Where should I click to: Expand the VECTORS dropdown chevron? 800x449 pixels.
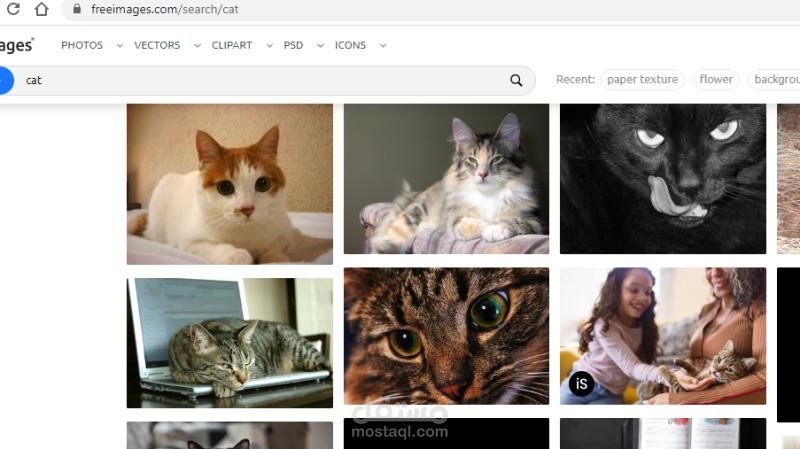(x=197, y=45)
